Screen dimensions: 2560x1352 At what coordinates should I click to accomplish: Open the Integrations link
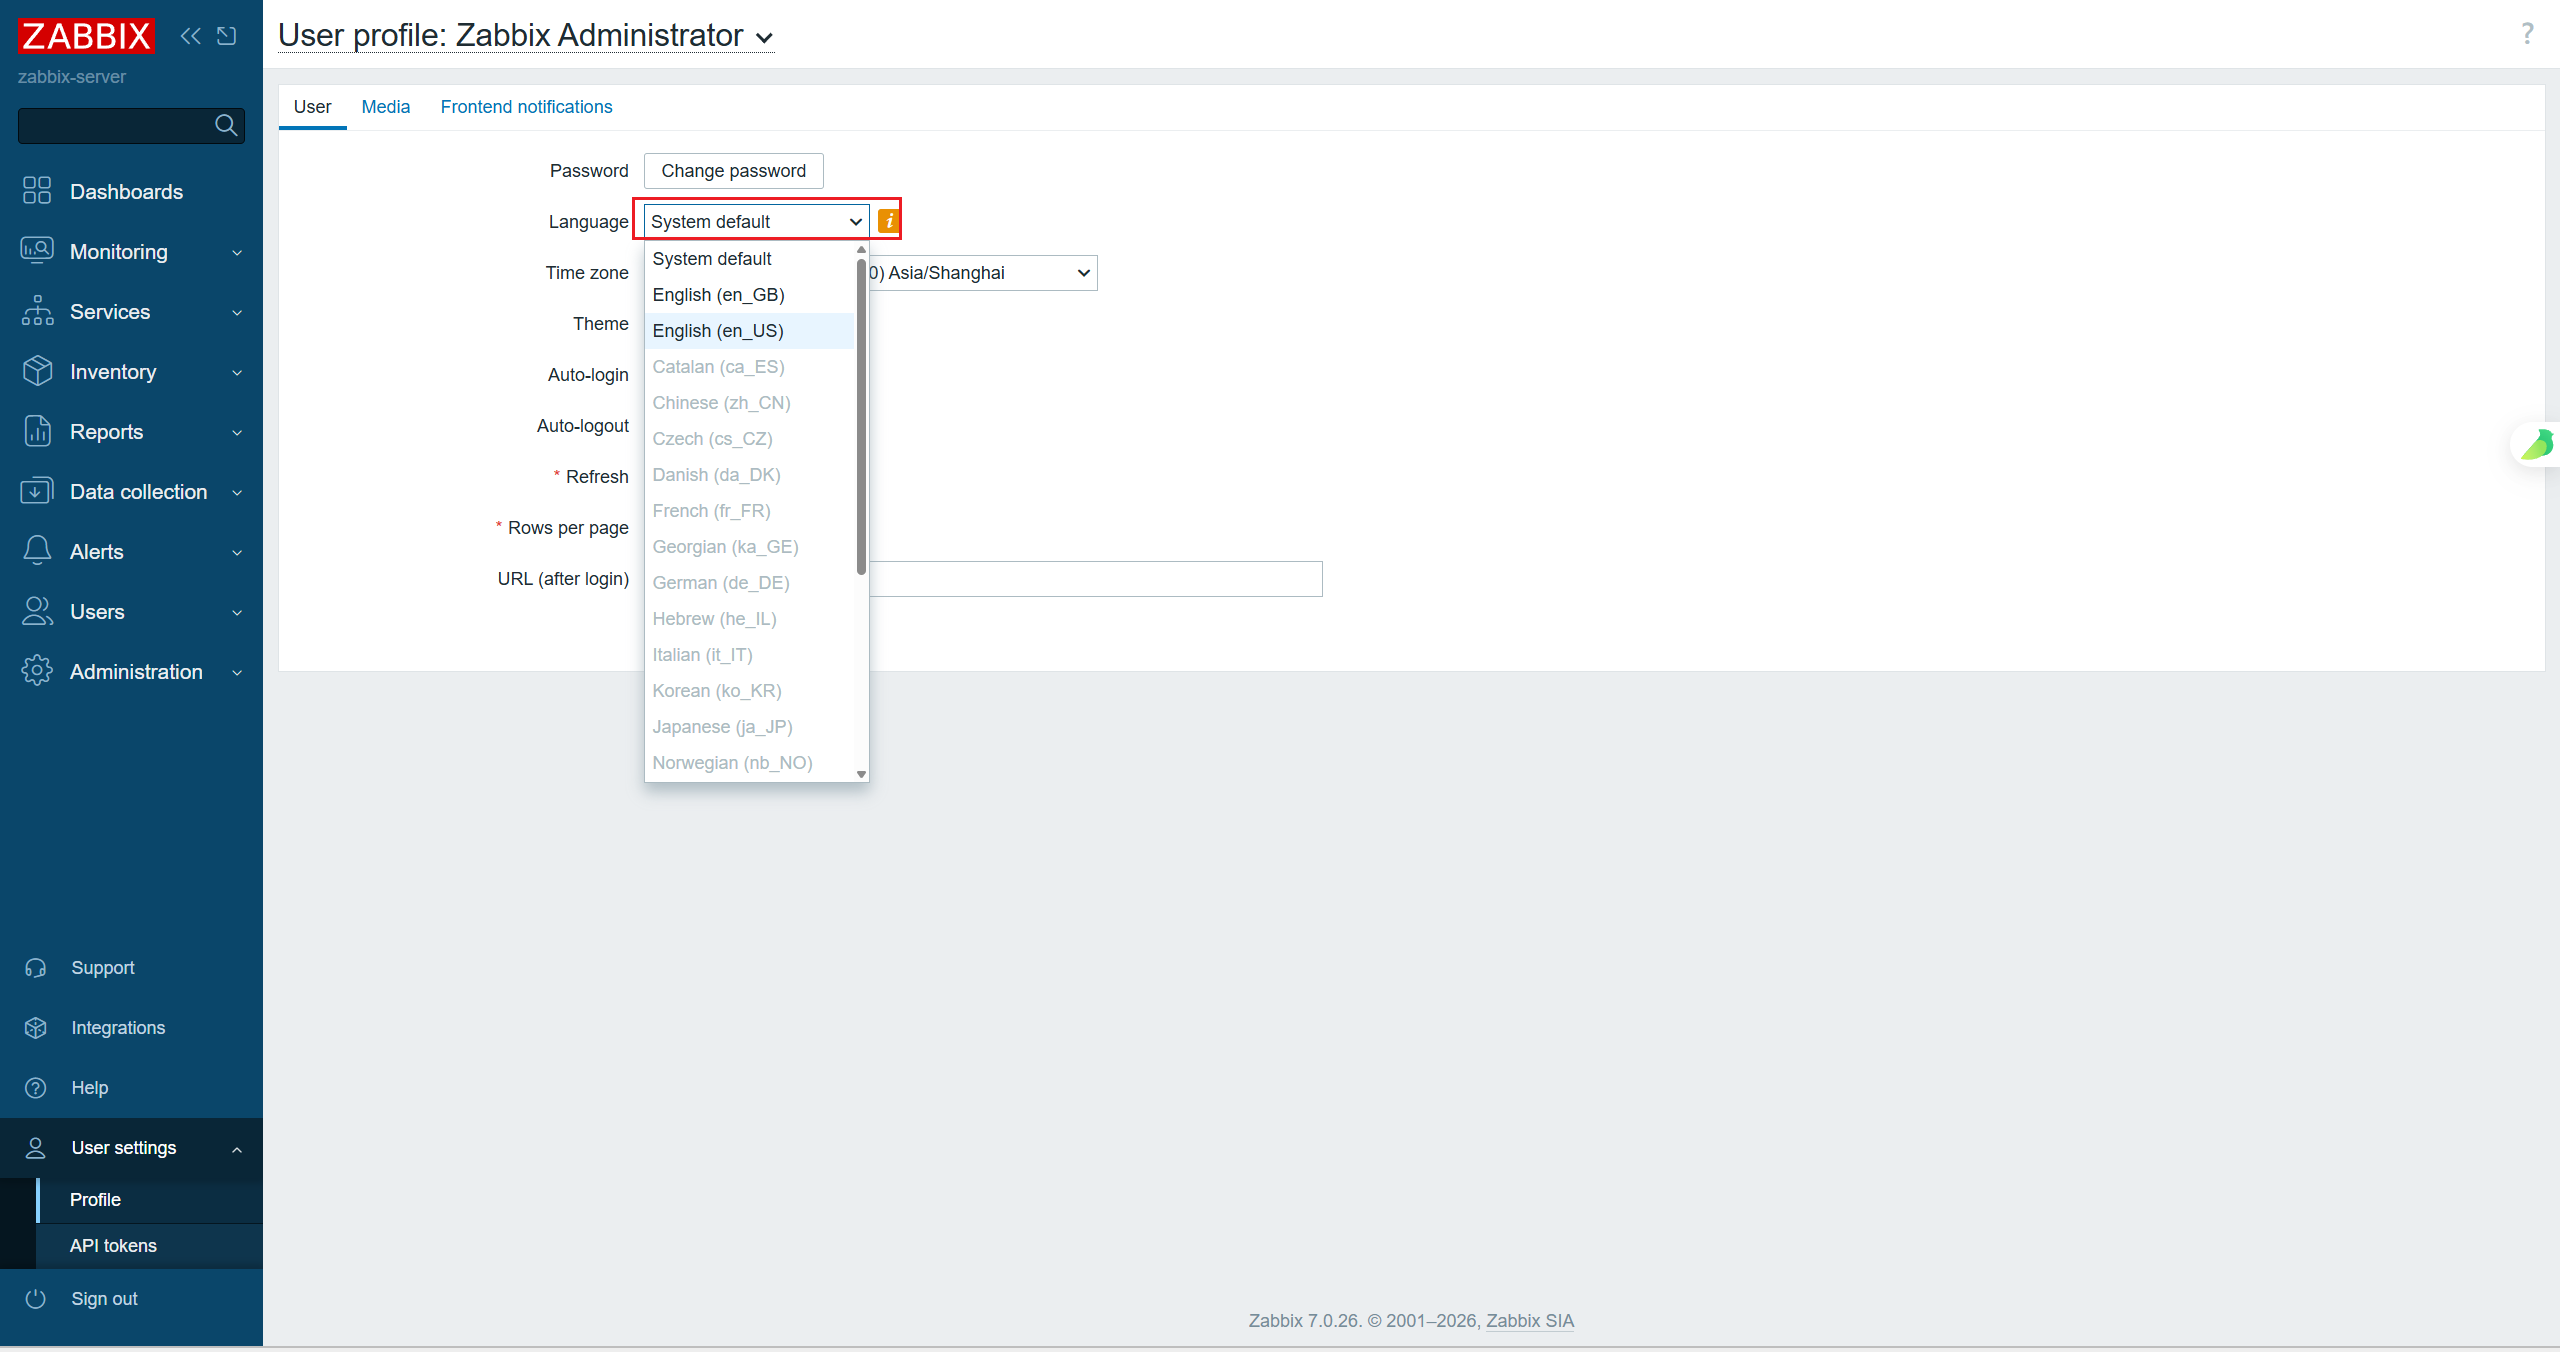(118, 1028)
